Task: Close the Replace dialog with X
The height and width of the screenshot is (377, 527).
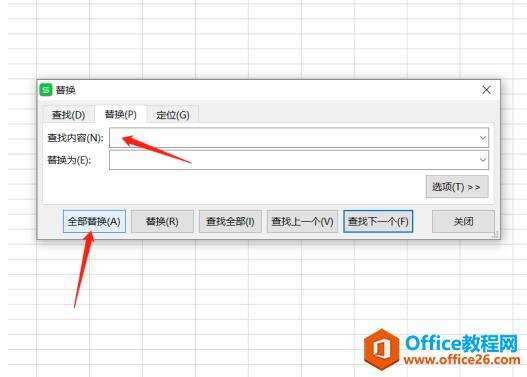Action: (x=486, y=90)
